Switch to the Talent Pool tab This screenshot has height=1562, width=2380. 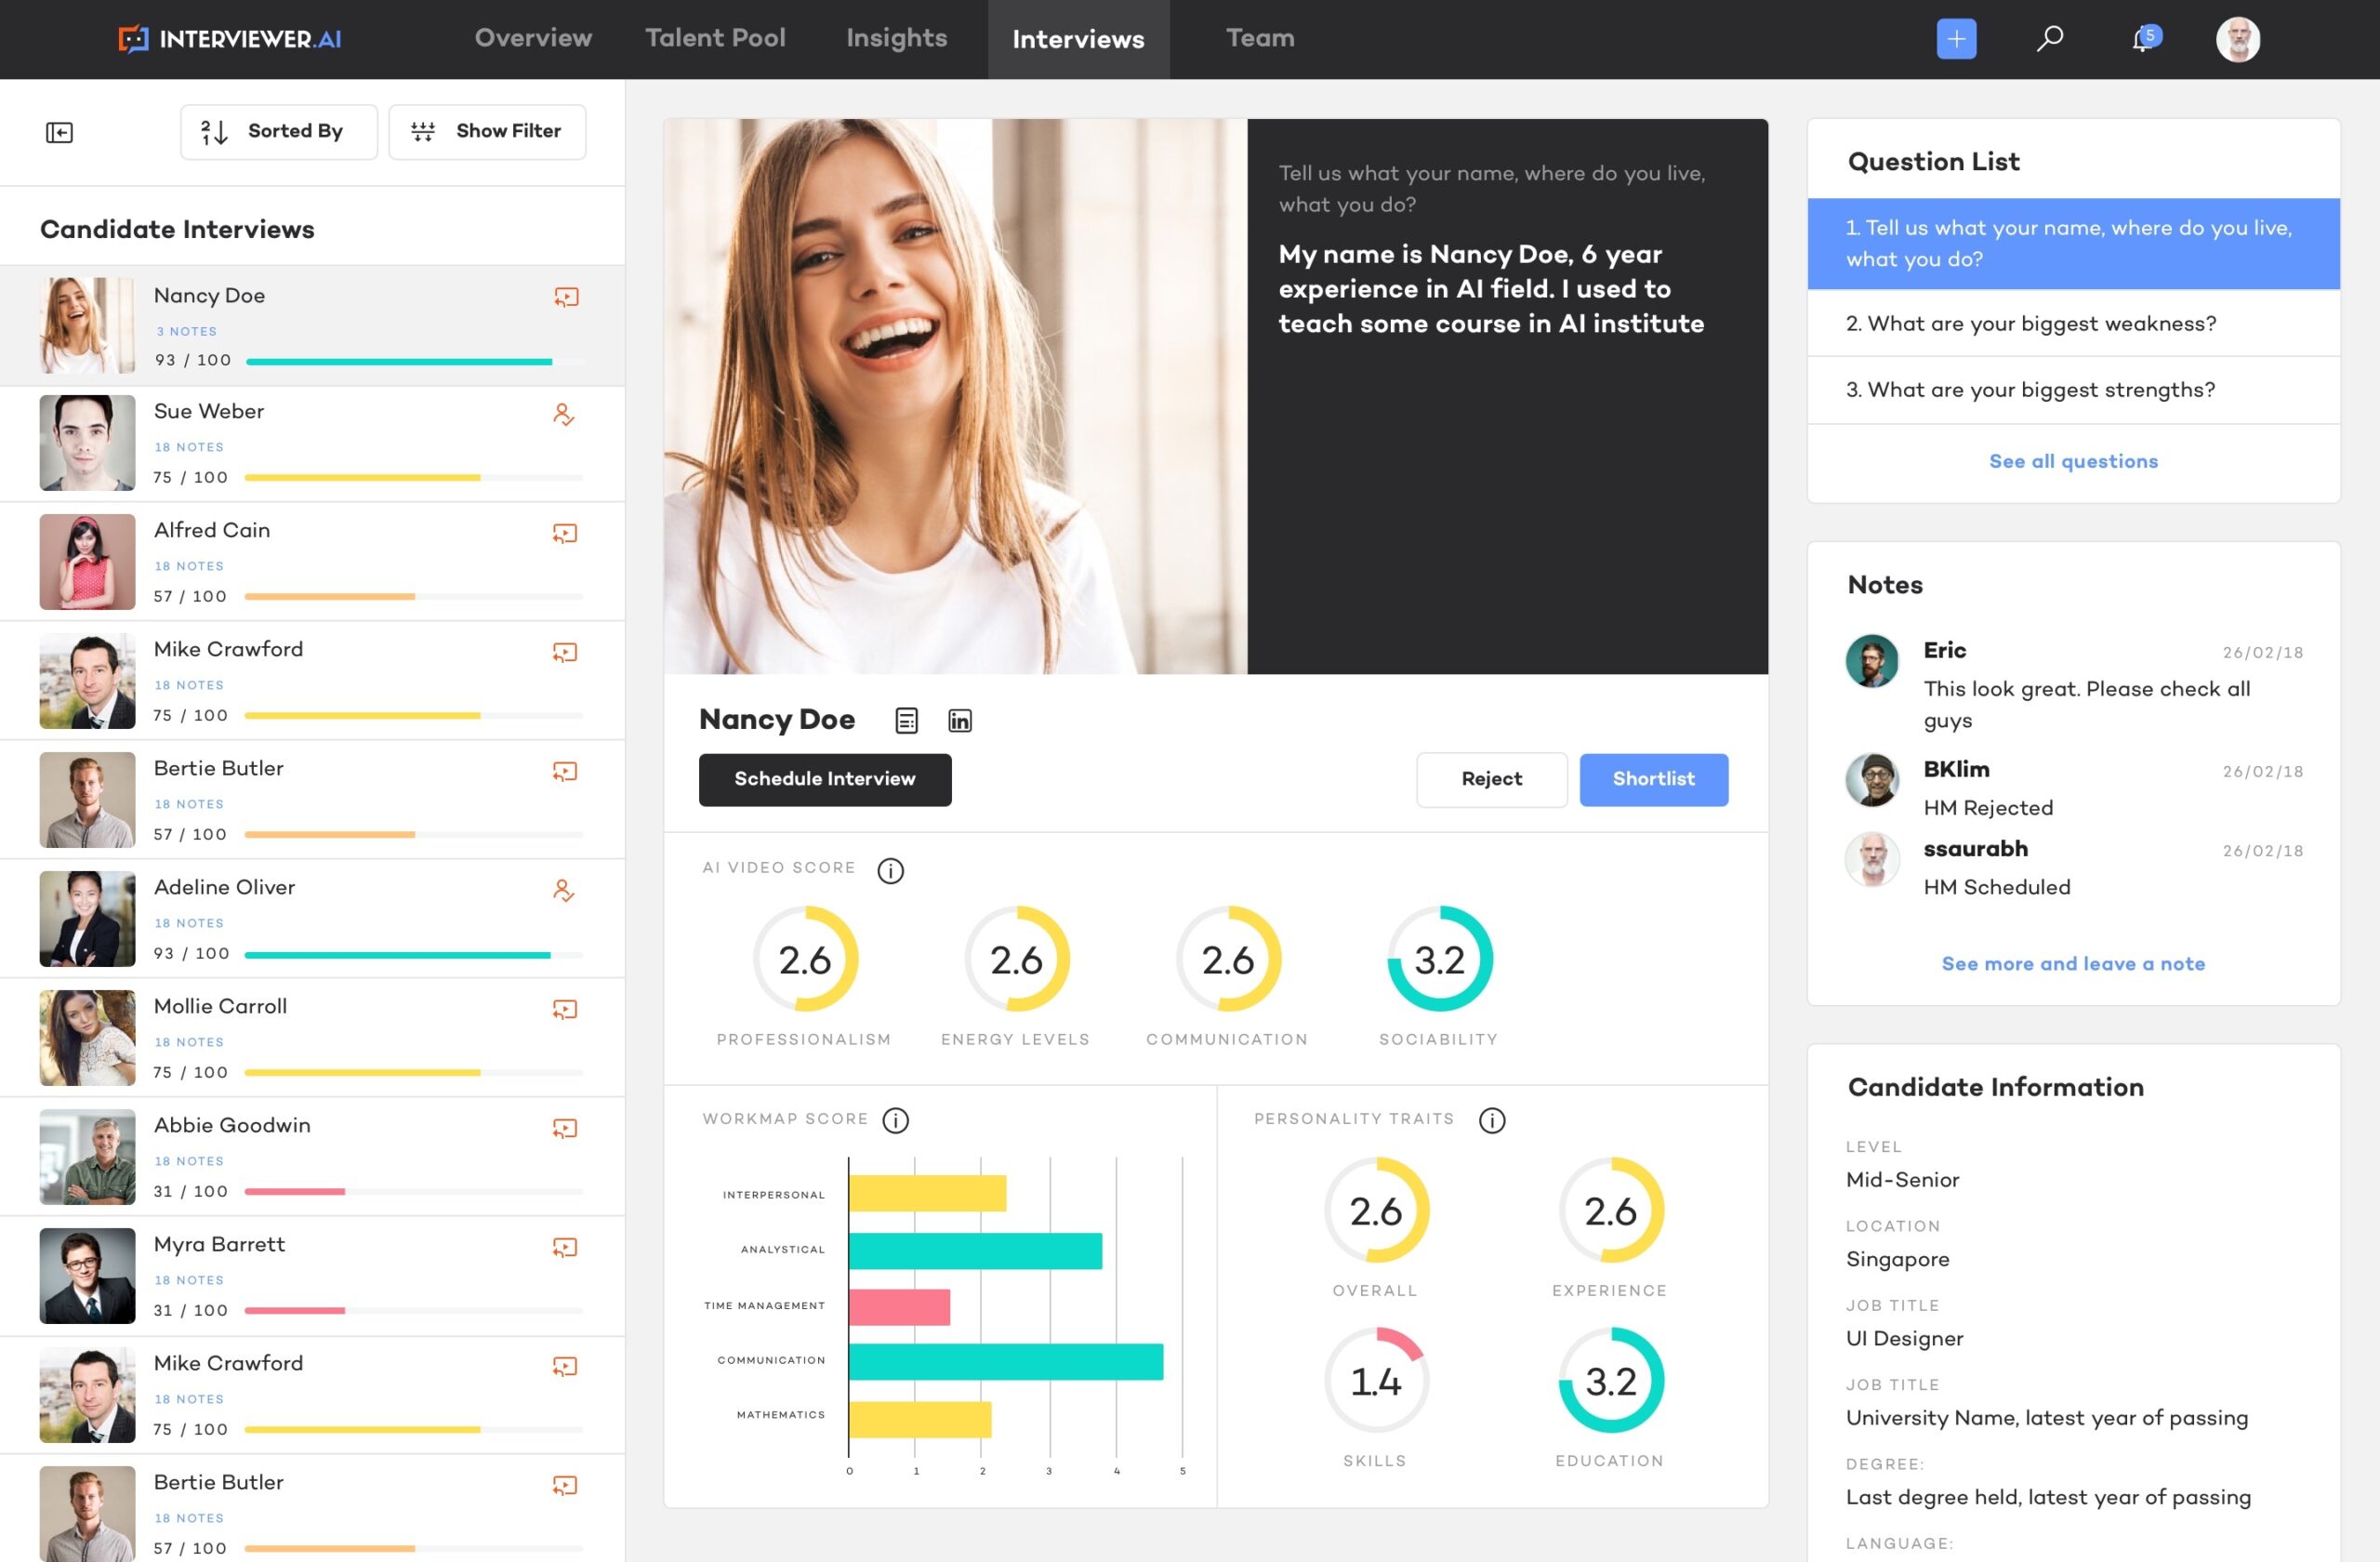click(x=715, y=38)
